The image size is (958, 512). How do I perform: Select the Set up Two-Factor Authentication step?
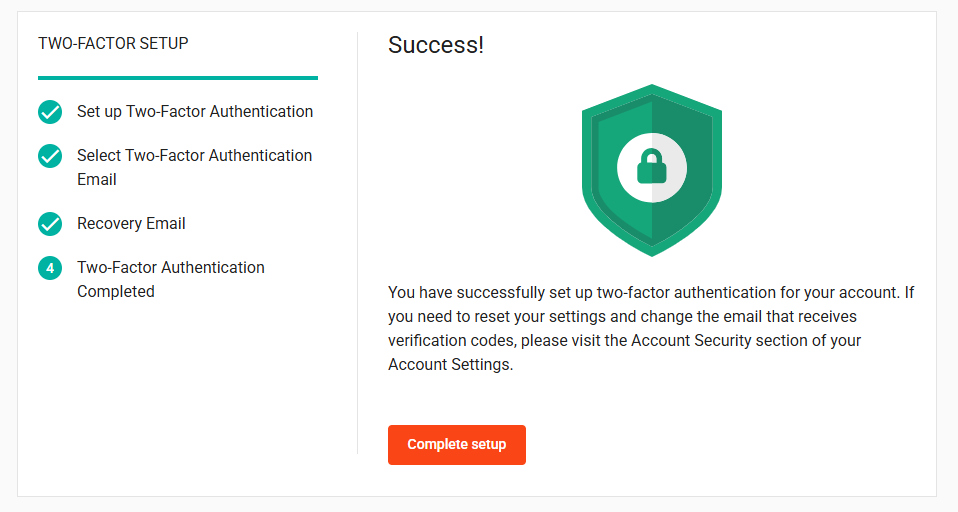tap(195, 112)
